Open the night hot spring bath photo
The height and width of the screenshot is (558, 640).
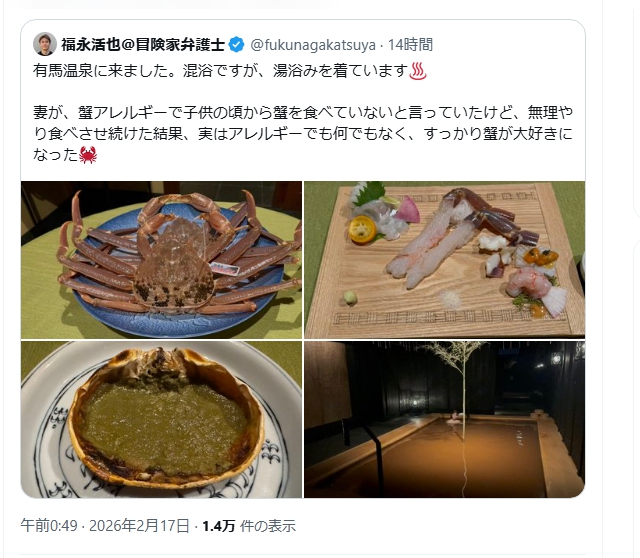444,419
